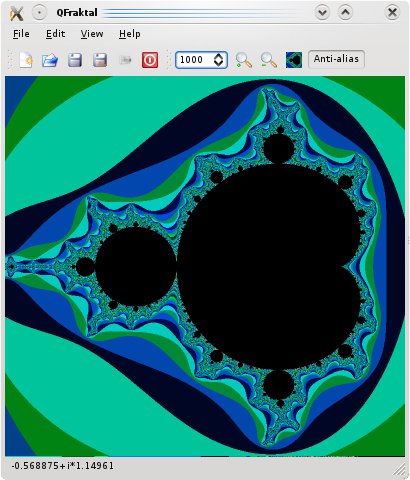Screen dimensions: 410x480
Task: Click the window resize grip in the corner
Action: coord(399,469)
